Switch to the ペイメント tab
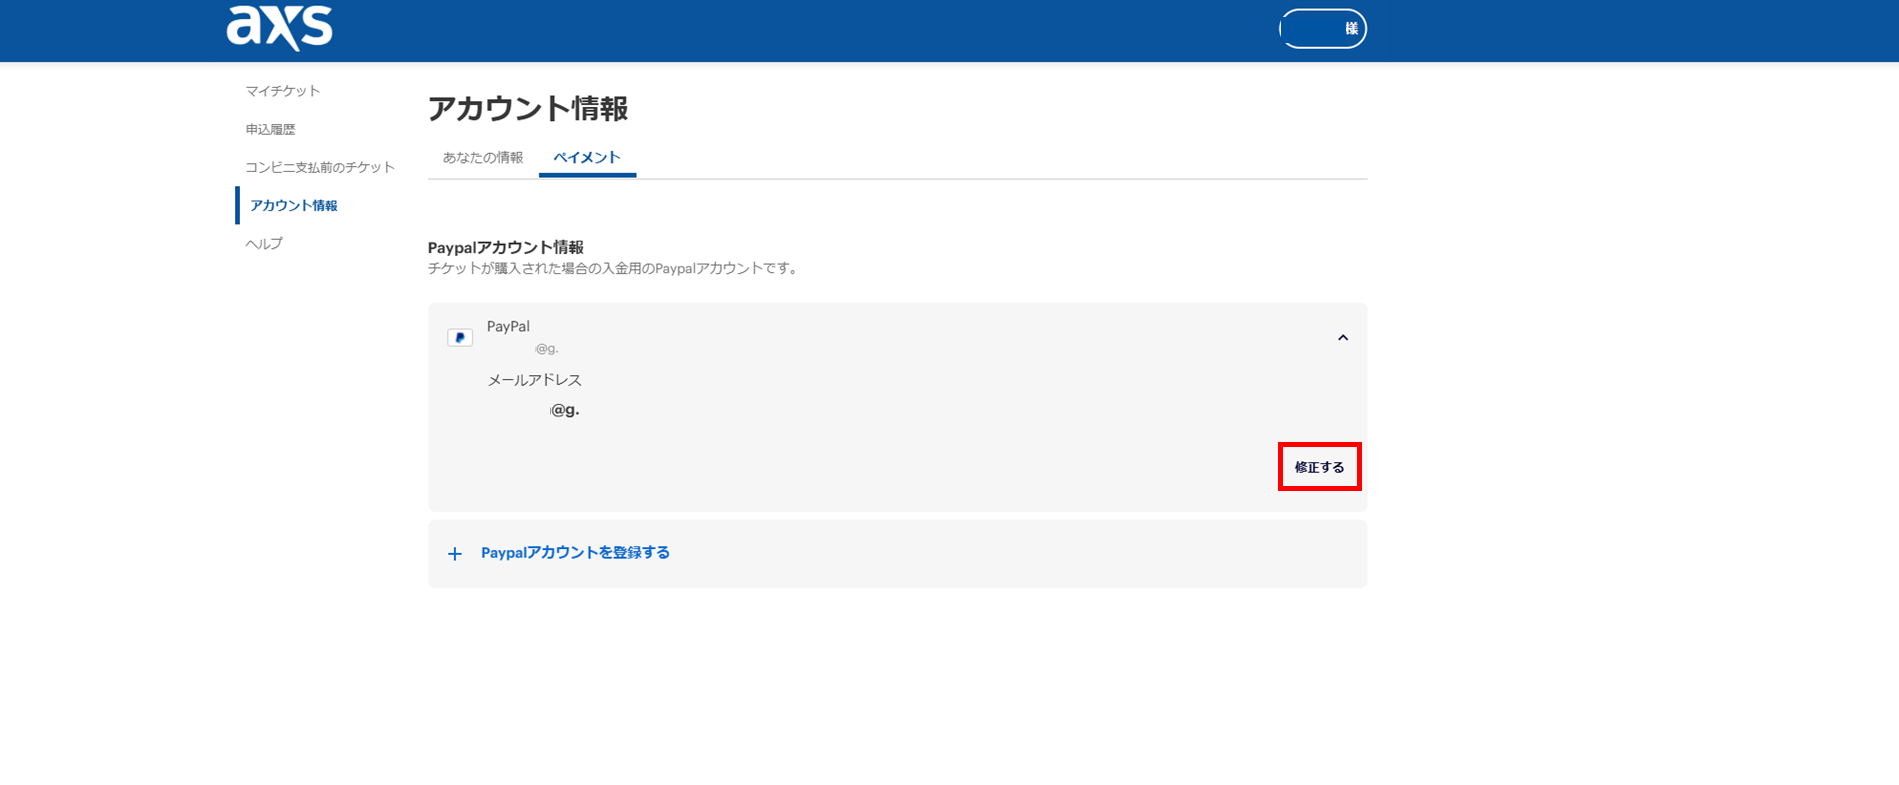The width and height of the screenshot is (1899, 785). (587, 157)
